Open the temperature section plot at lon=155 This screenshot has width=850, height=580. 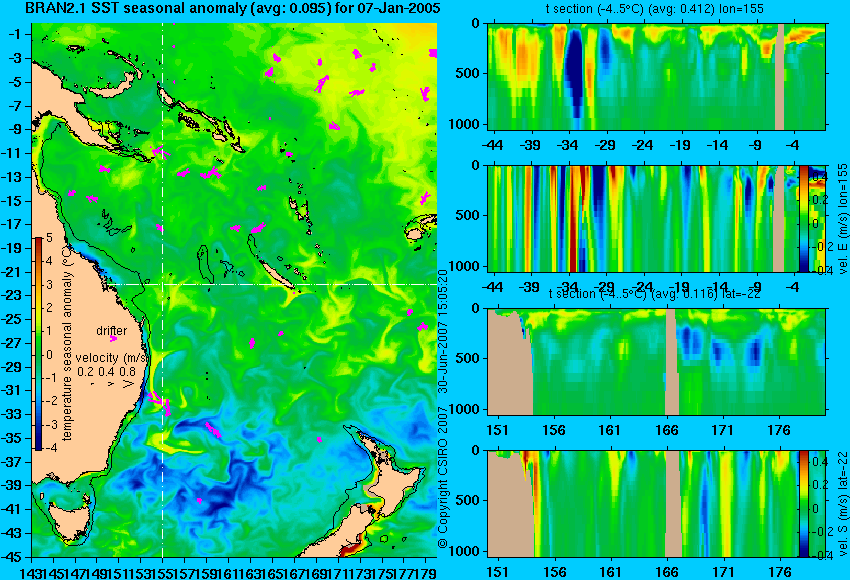click(656, 76)
